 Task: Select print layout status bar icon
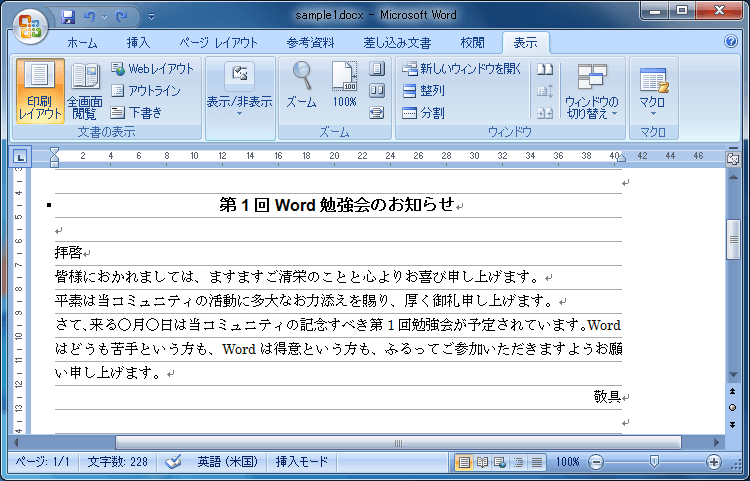click(463, 462)
